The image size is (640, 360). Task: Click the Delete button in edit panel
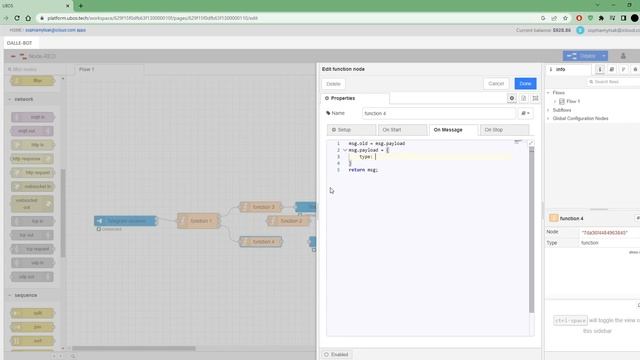coord(333,84)
